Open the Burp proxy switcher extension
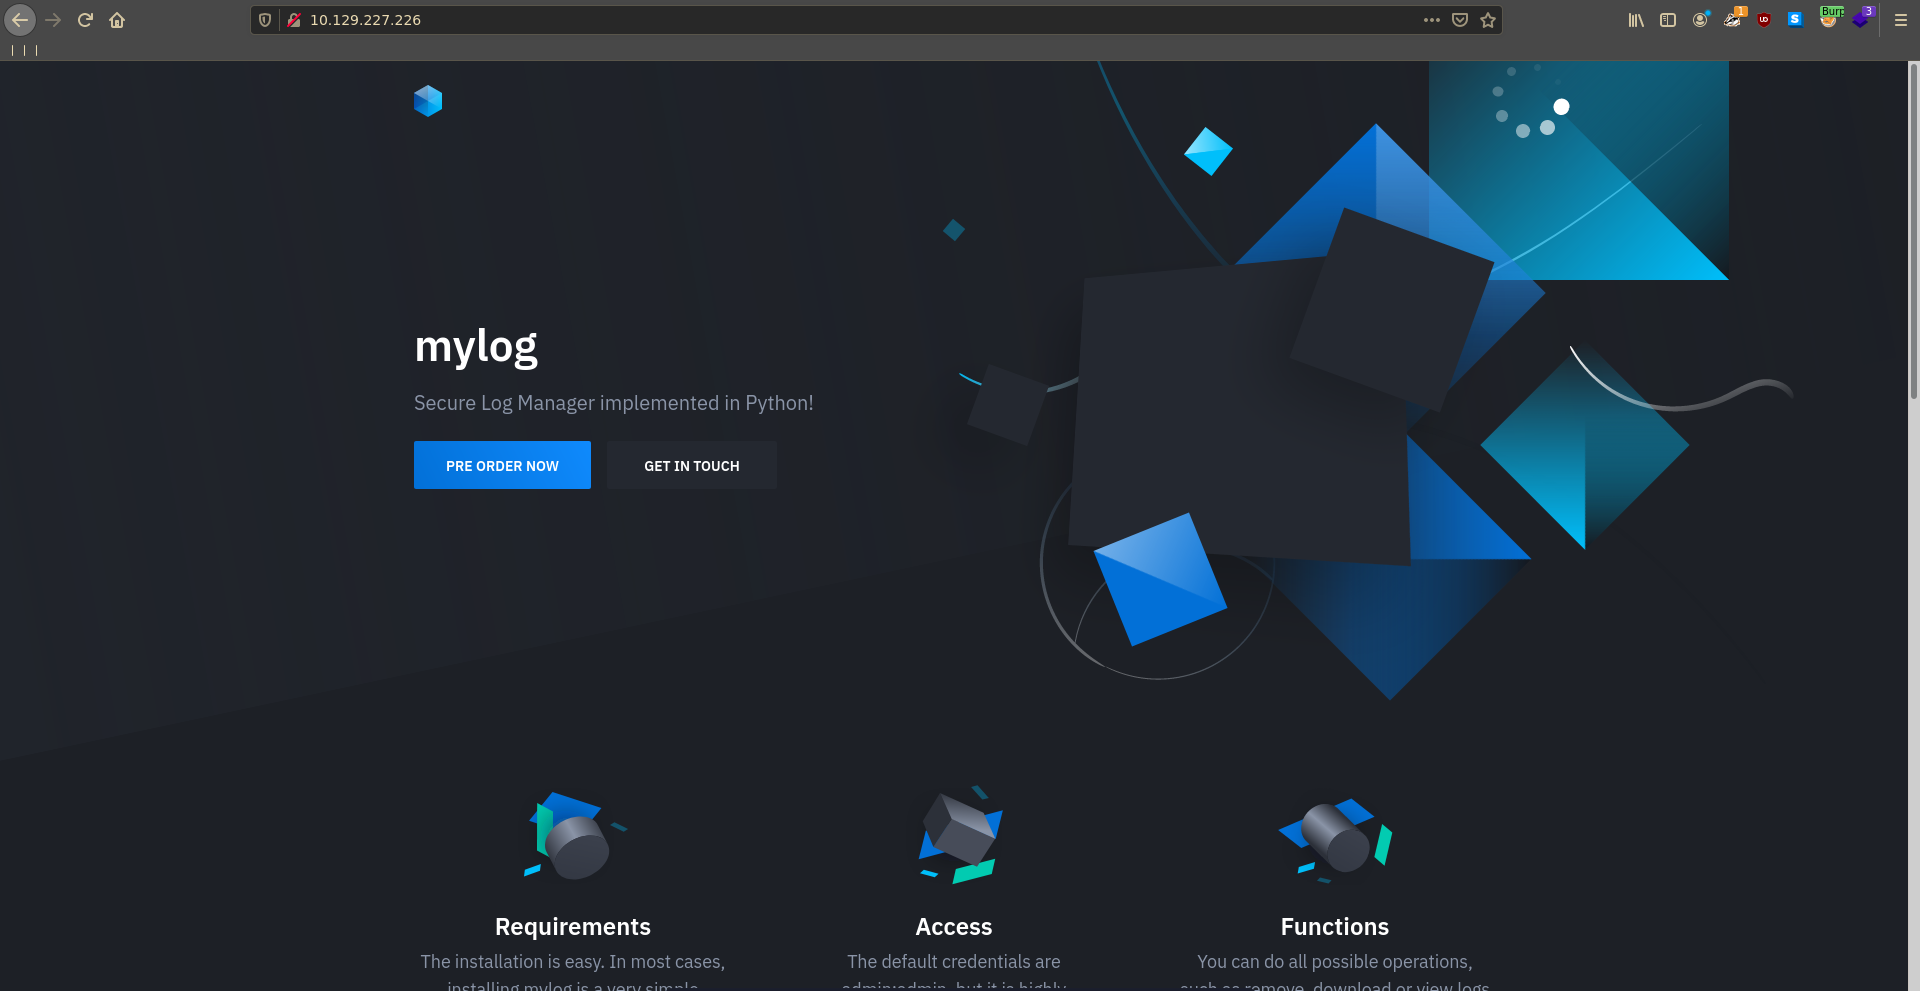The width and height of the screenshot is (1920, 991). (x=1829, y=19)
